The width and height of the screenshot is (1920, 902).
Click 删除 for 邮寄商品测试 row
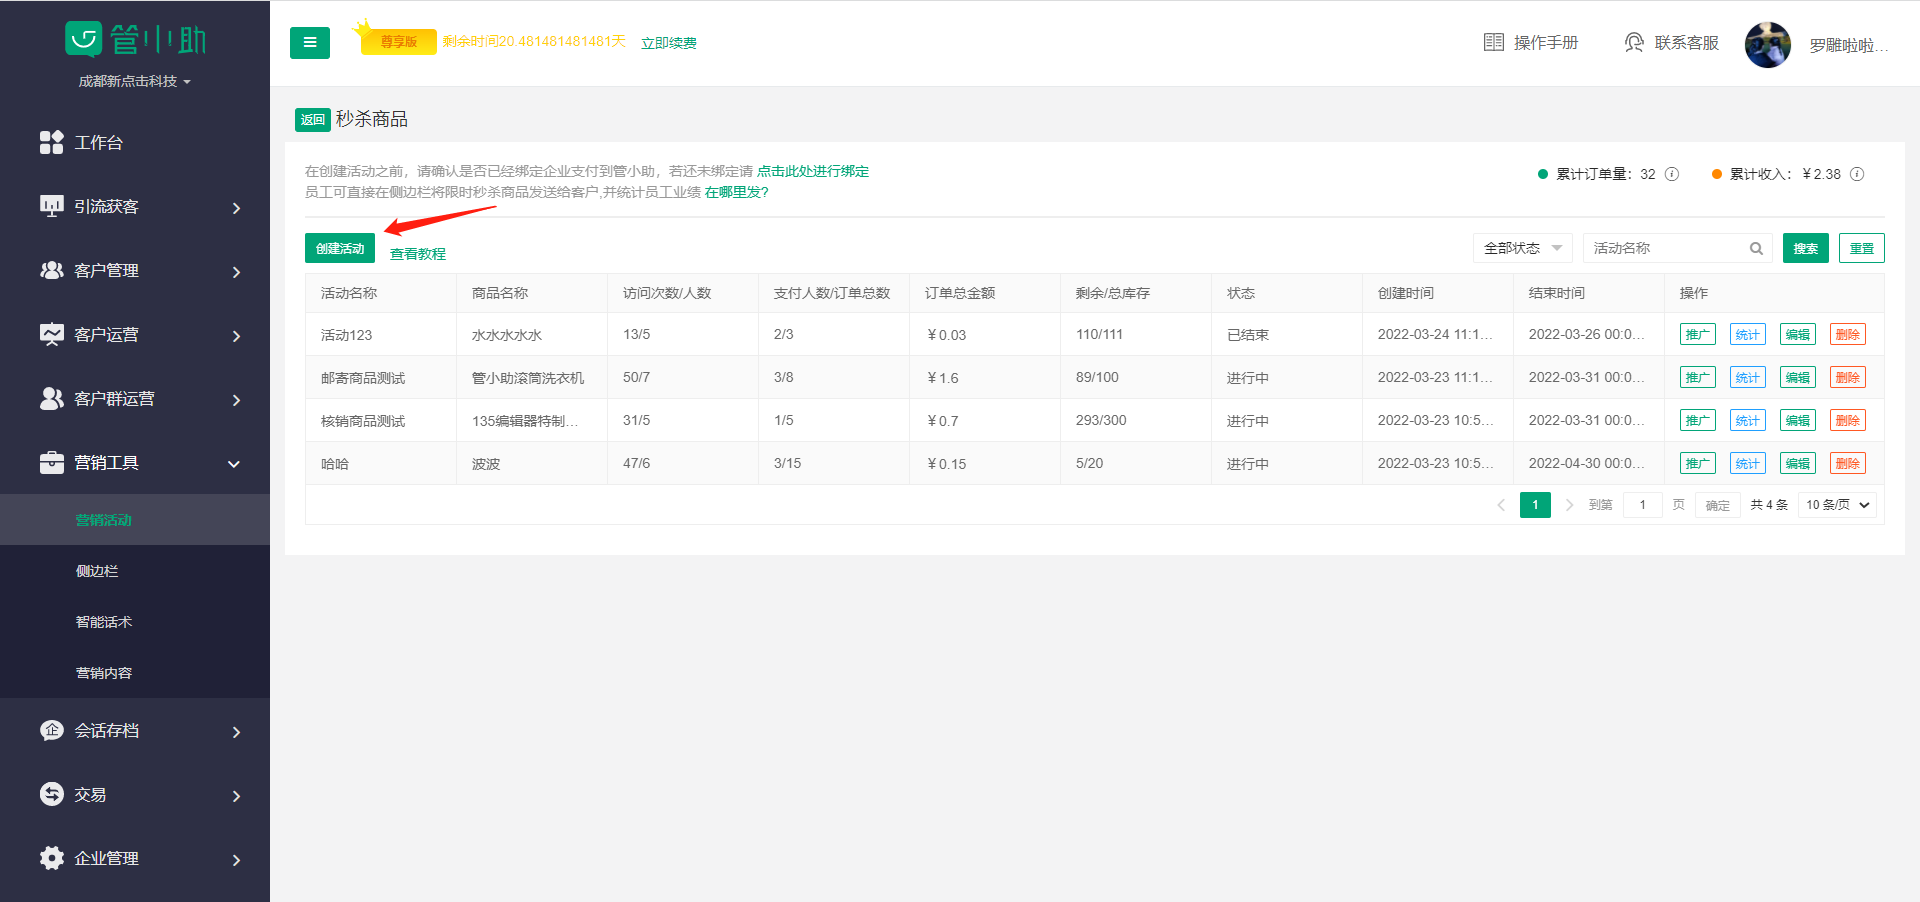tap(1848, 377)
